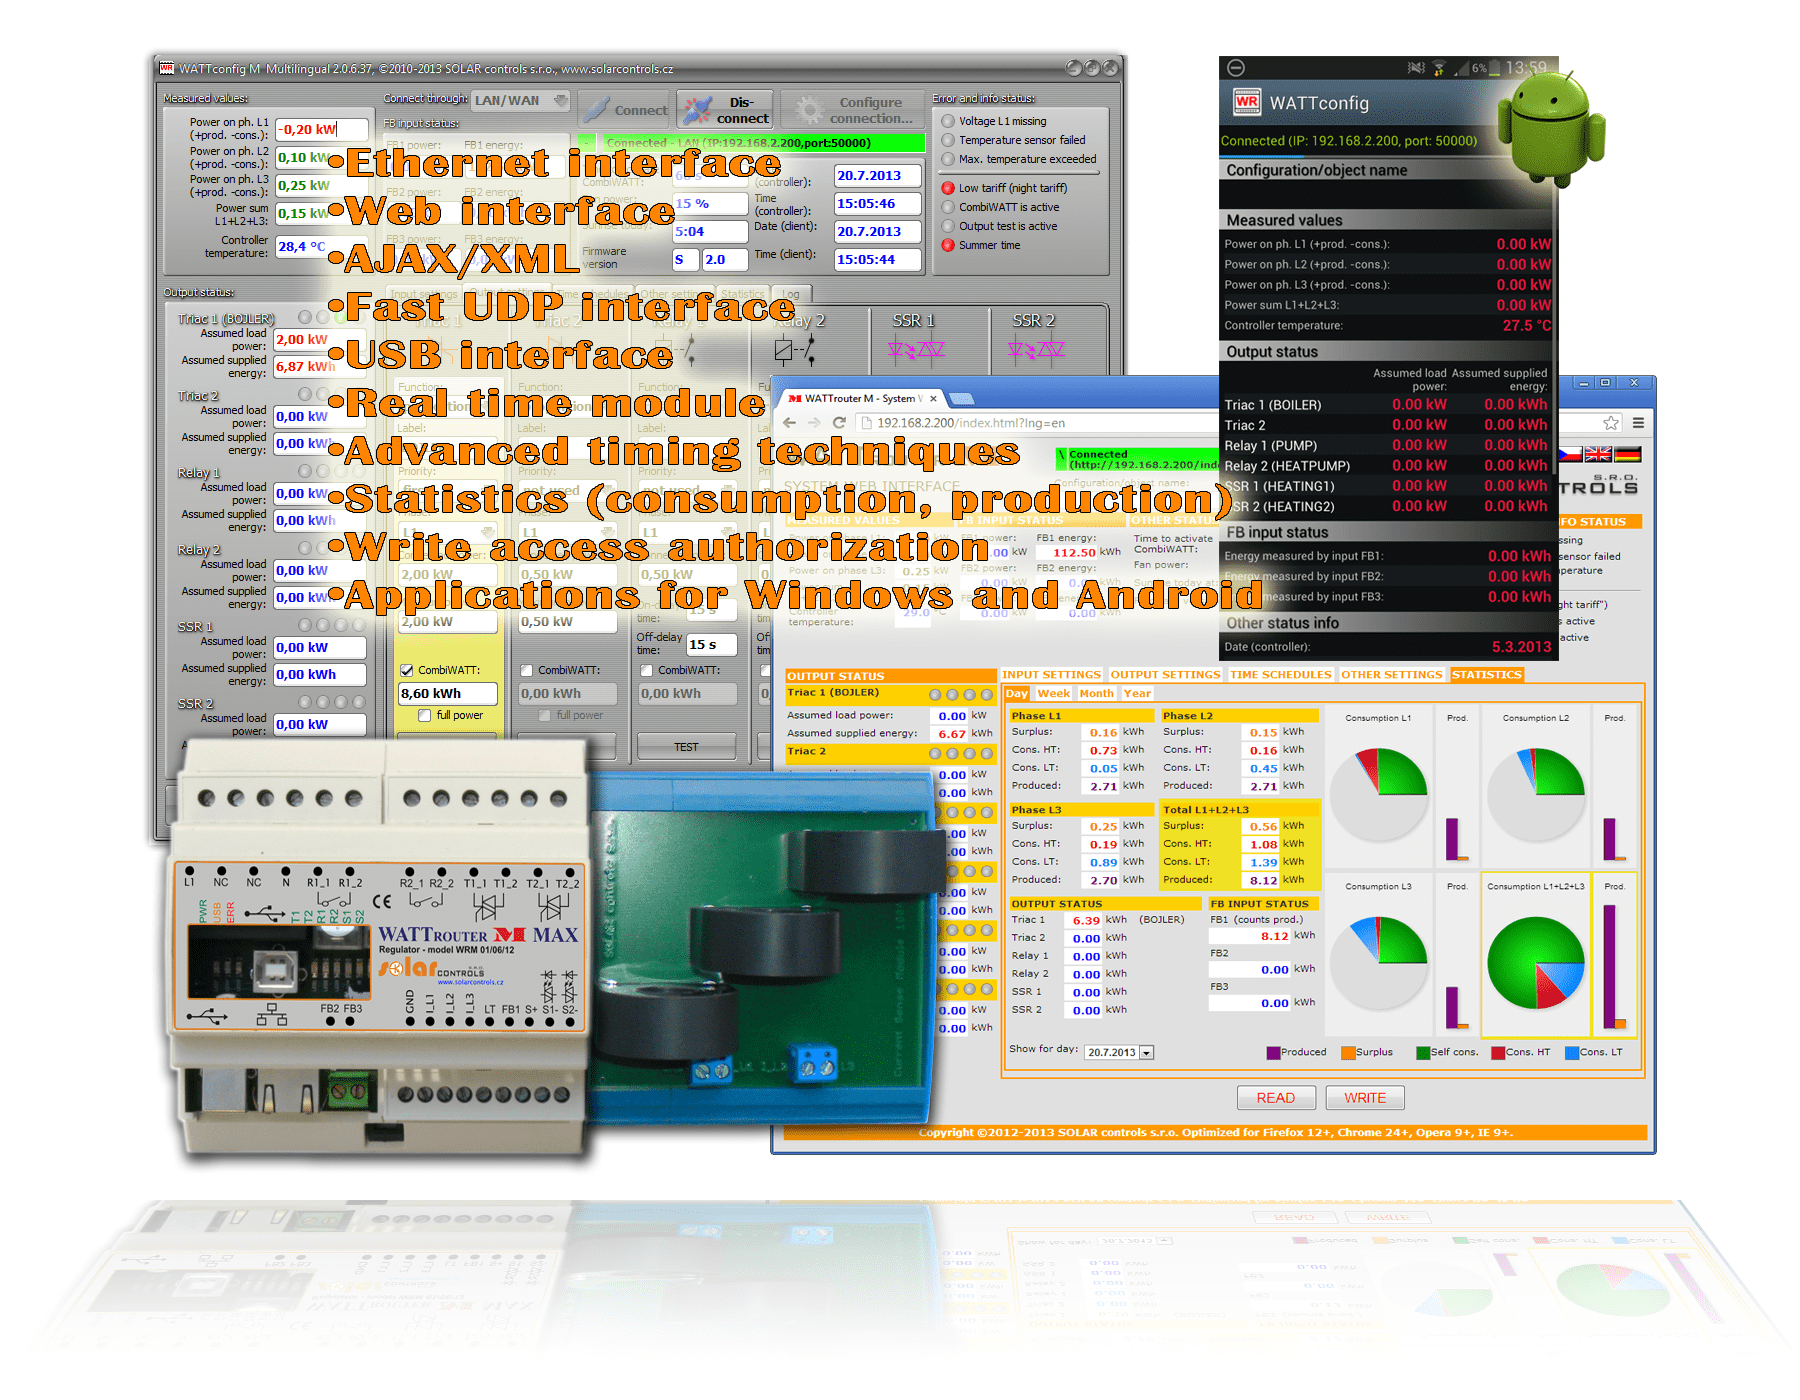
Task: Open OTHER SETTINGS tab
Action: 1392,675
